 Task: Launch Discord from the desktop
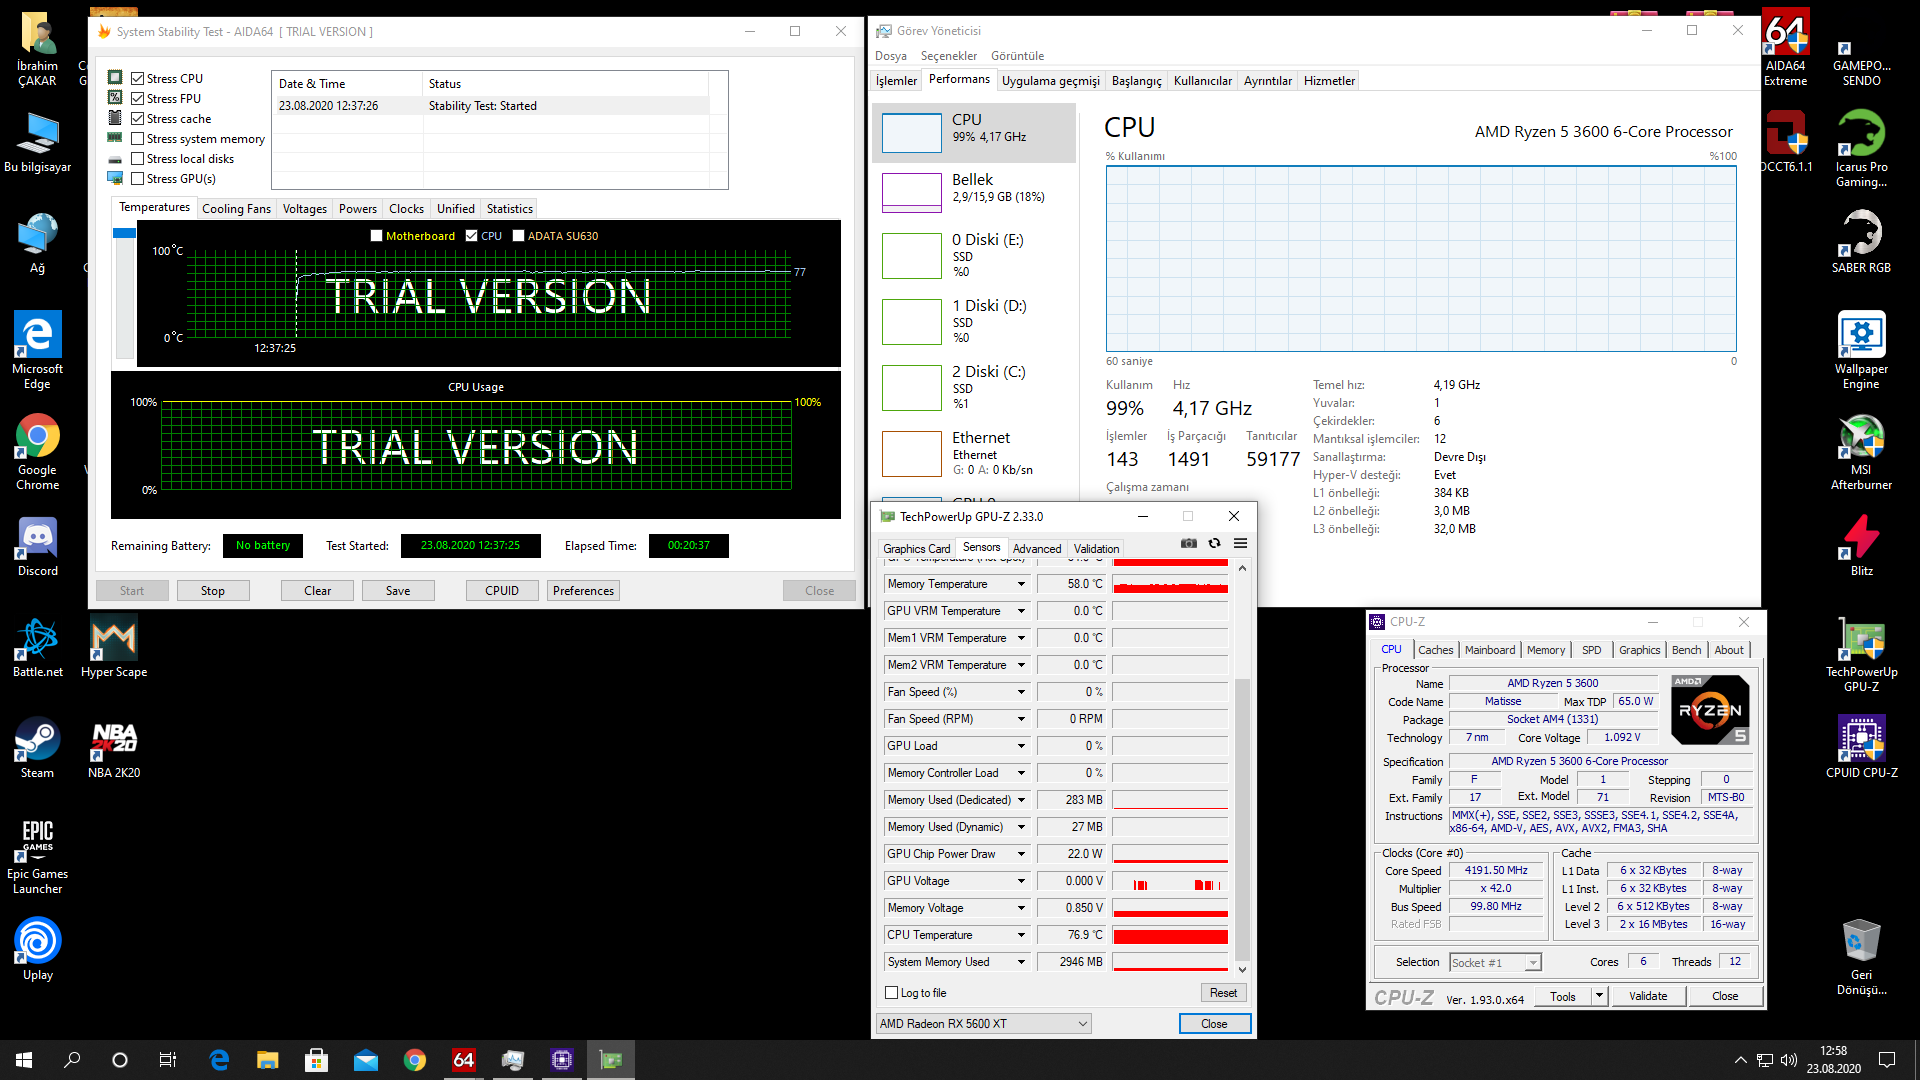(x=38, y=547)
